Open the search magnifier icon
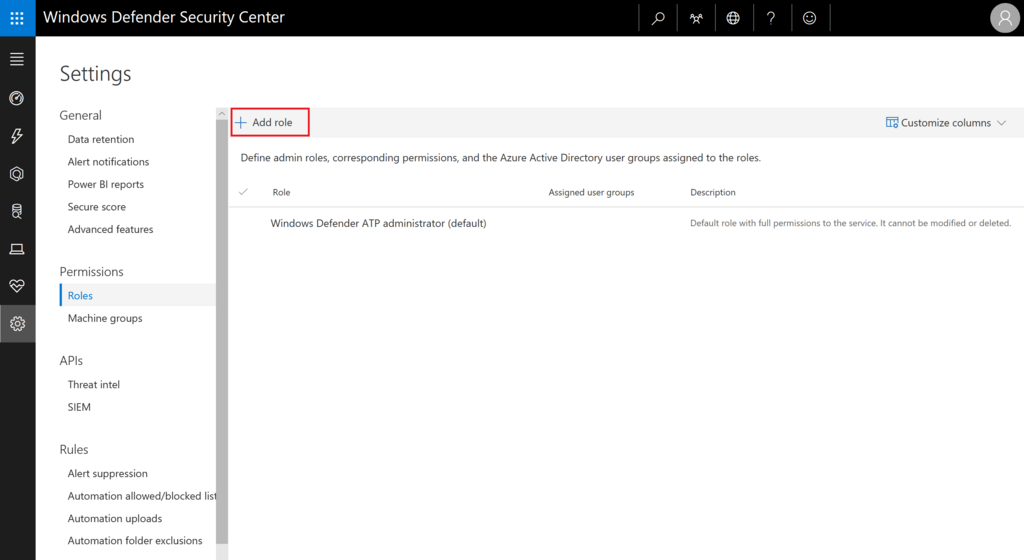The width and height of the screenshot is (1024, 560). point(658,18)
